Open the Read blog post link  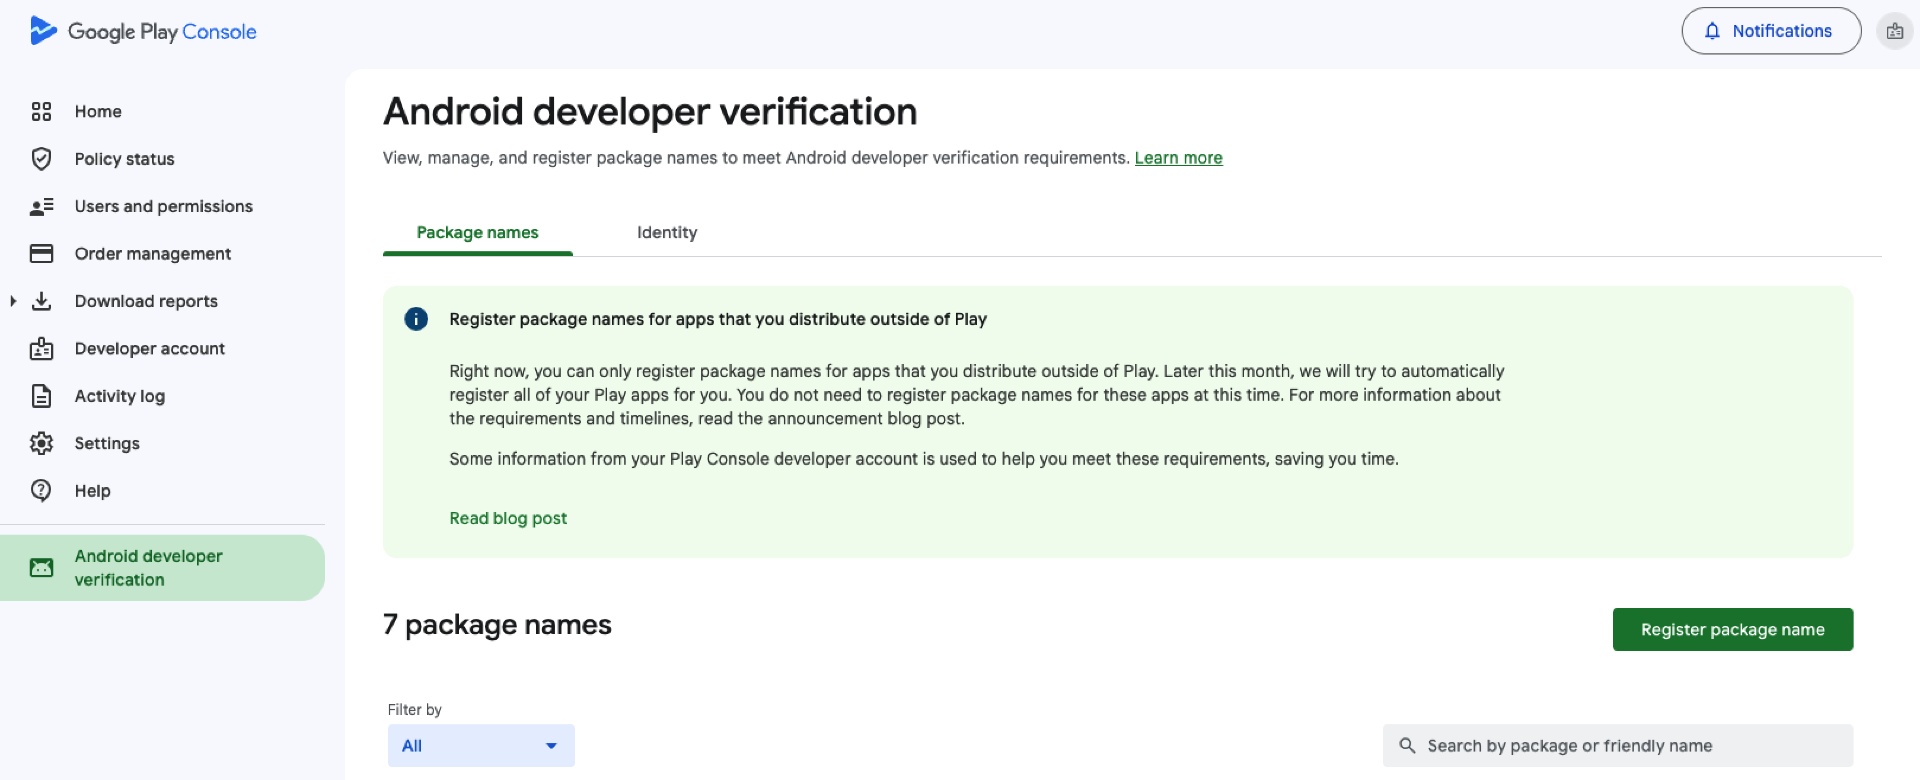508,518
